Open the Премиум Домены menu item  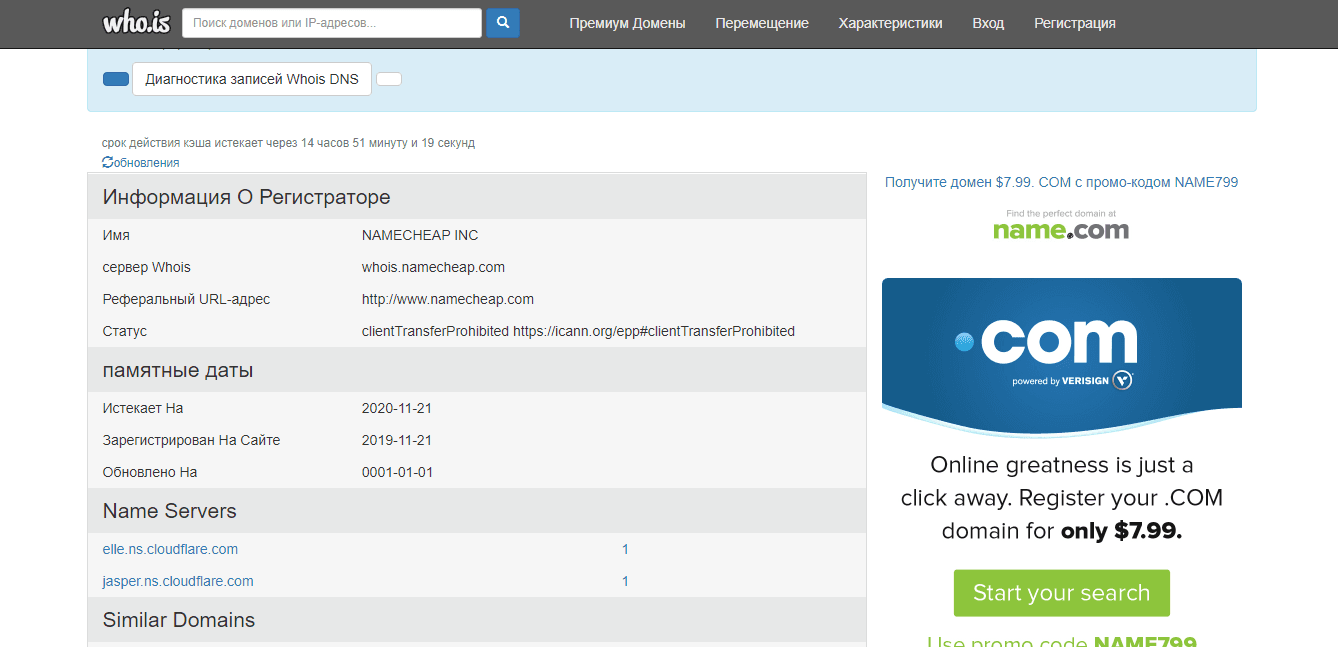tap(627, 23)
